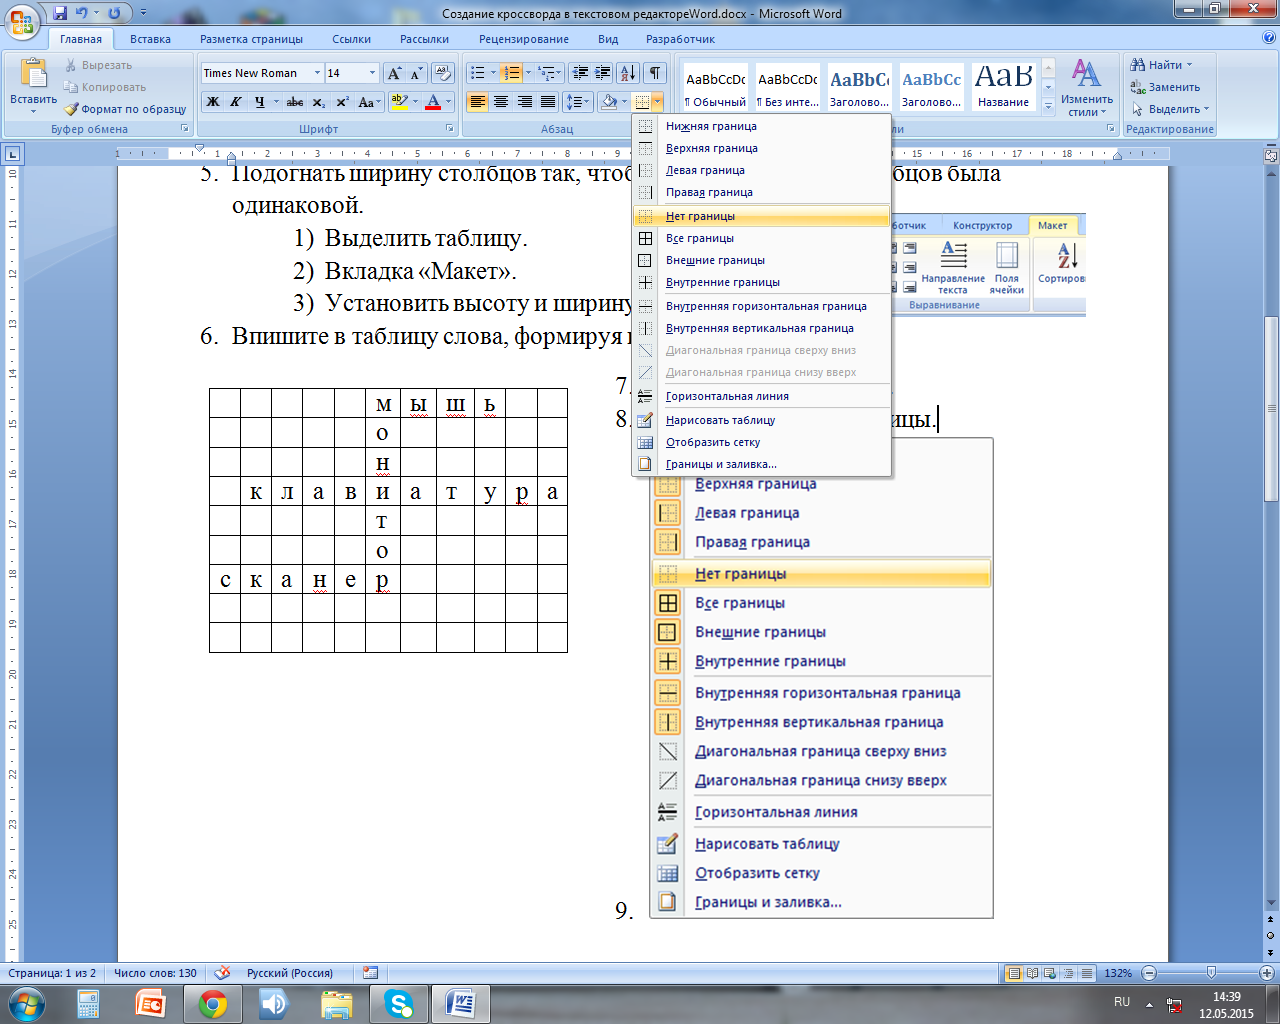1280x1024 pixels.
Task: Click the Русский (Россия) language indicator
Action: click(x=290, y=973)
